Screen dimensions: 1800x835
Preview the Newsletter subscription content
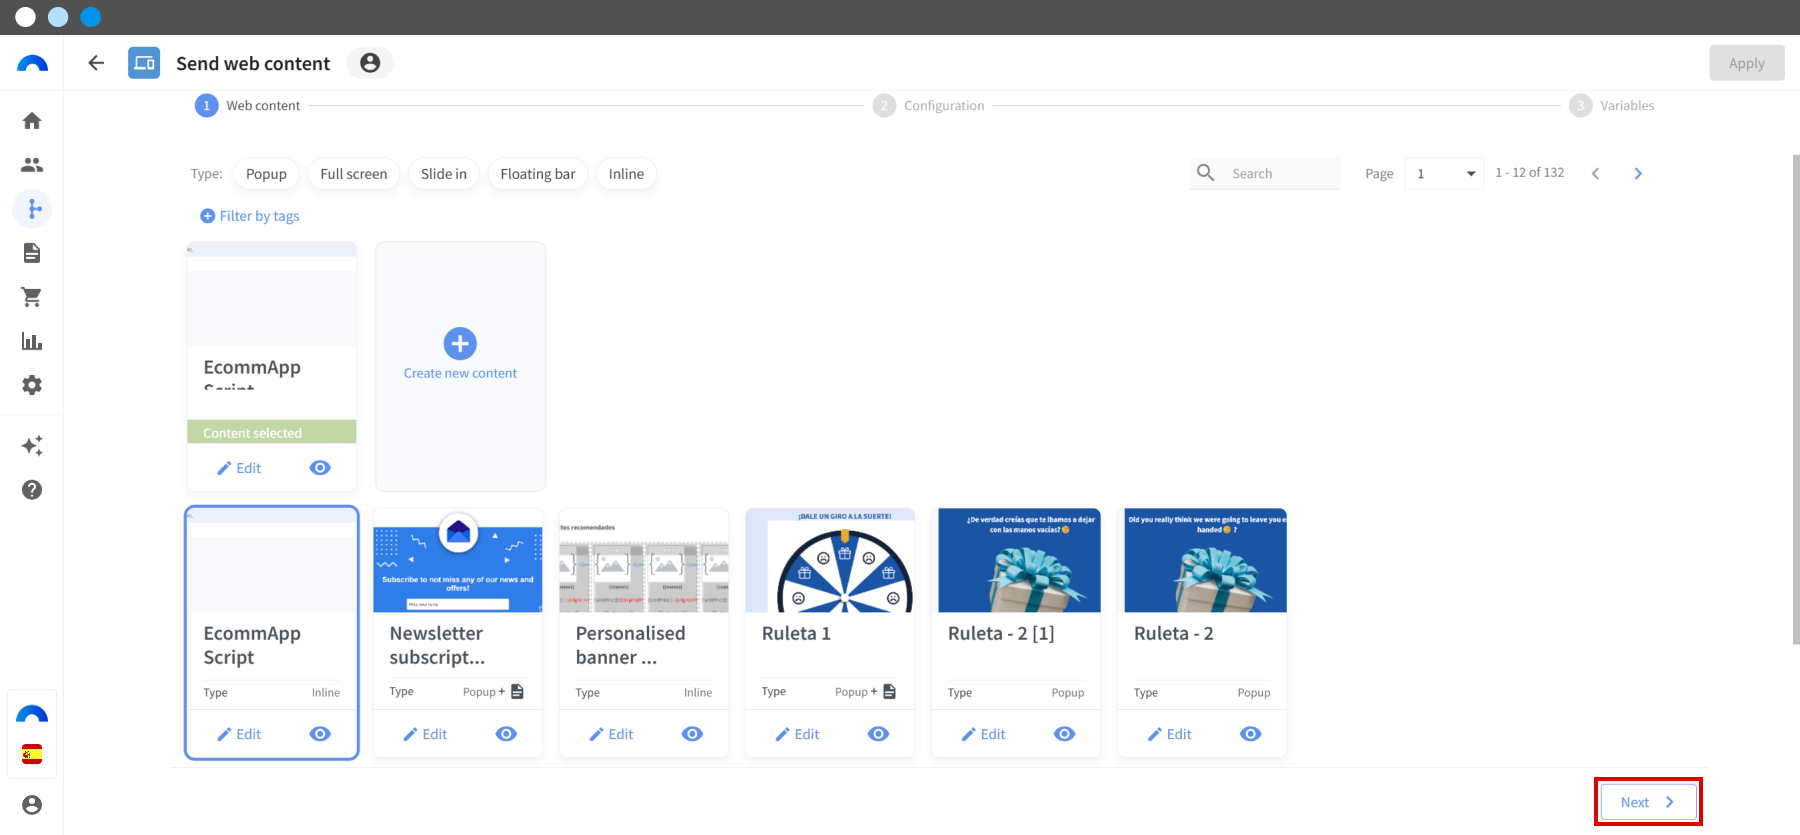point(506,734)
